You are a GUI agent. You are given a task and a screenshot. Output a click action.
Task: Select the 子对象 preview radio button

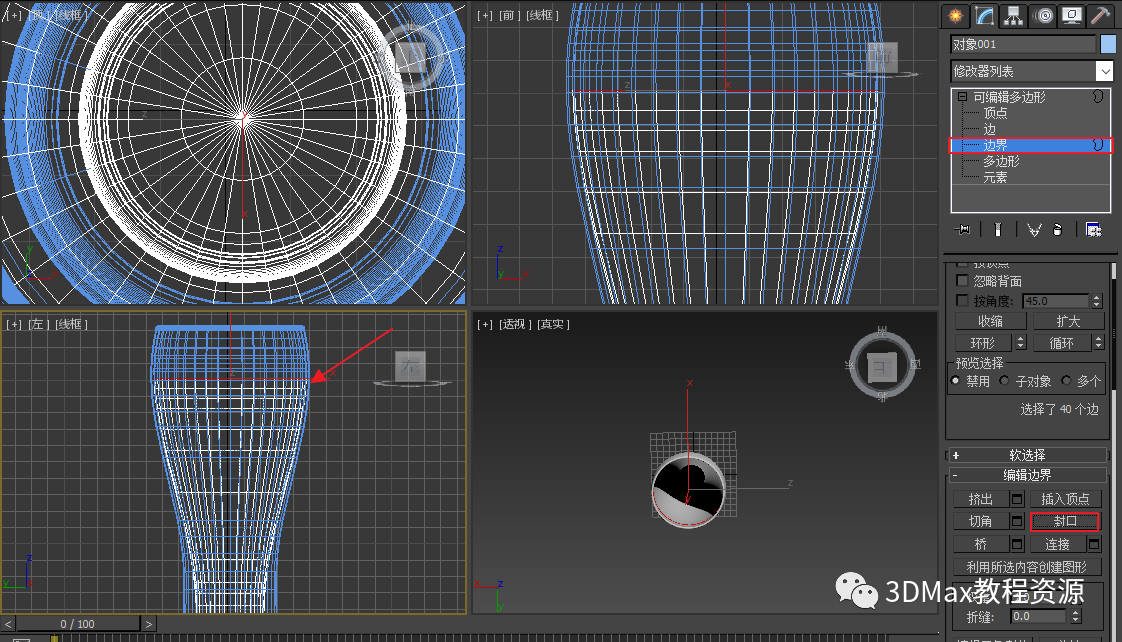coord(1005,381)
